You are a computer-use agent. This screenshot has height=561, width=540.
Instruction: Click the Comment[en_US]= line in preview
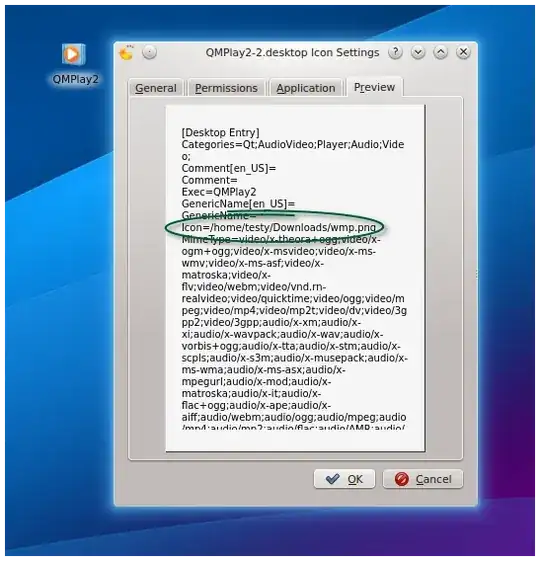pos(228,168)
